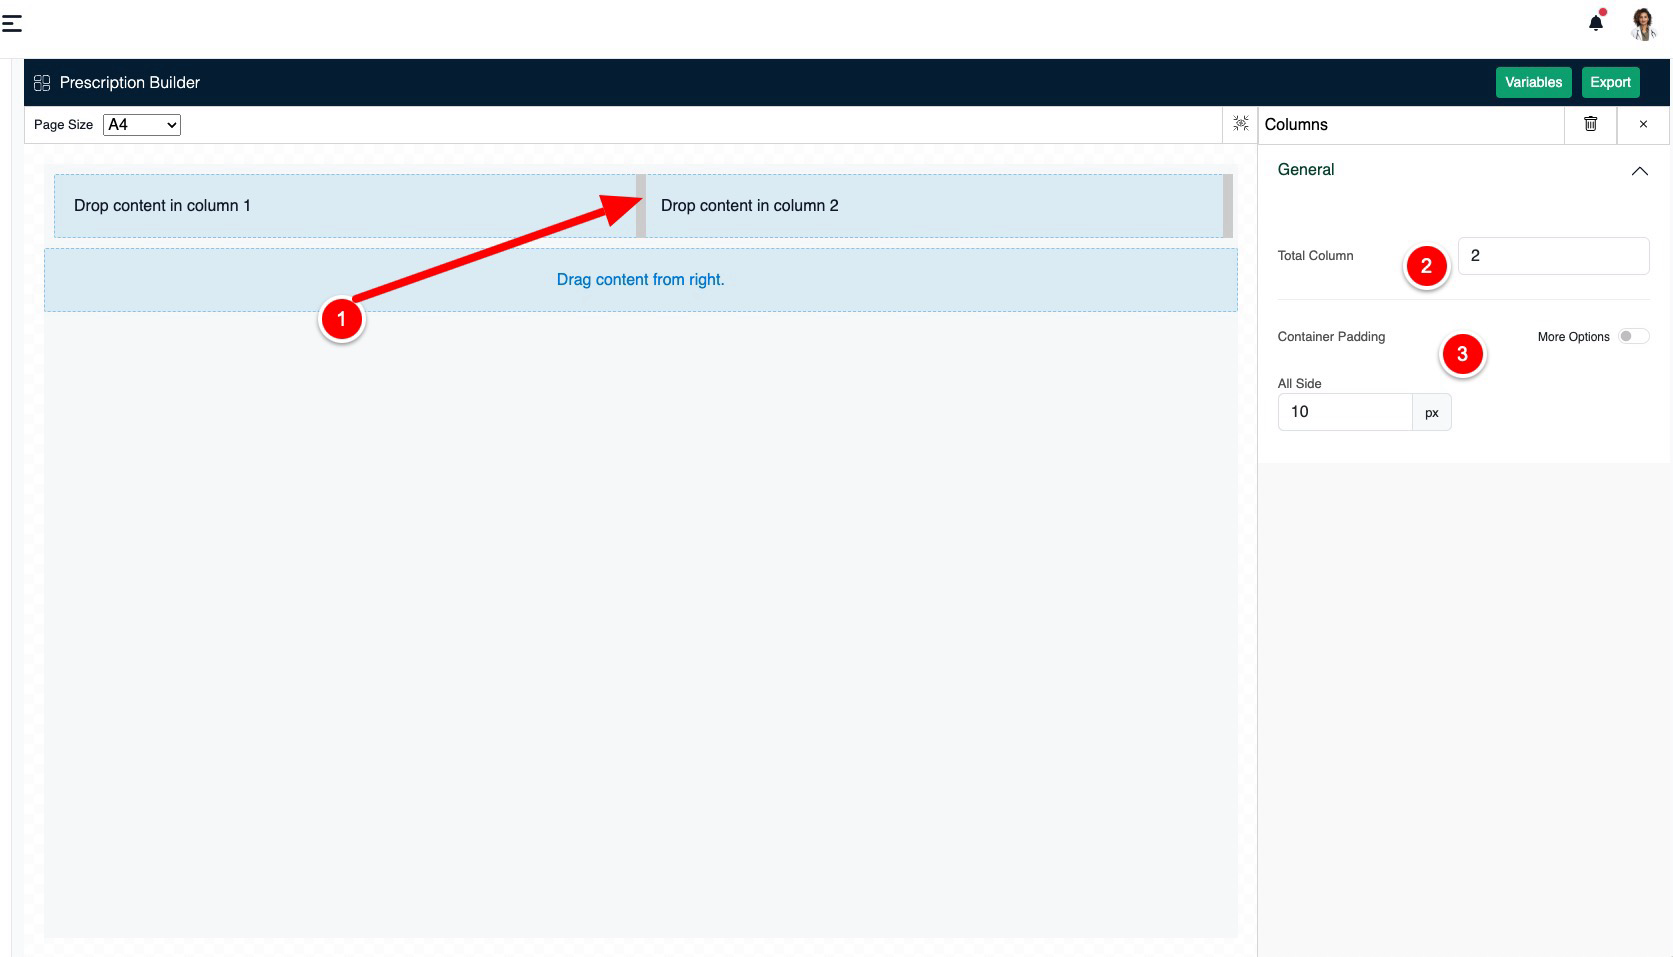The width and height of the screenshot is (1673, 957).
Task: Click the 'Drag content from right' placeholder
Action: pyautogui.click(x=640, y=280)
